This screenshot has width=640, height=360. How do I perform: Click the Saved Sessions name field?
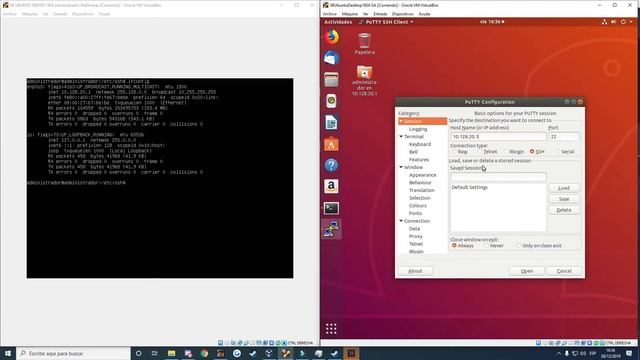point(498,177)
